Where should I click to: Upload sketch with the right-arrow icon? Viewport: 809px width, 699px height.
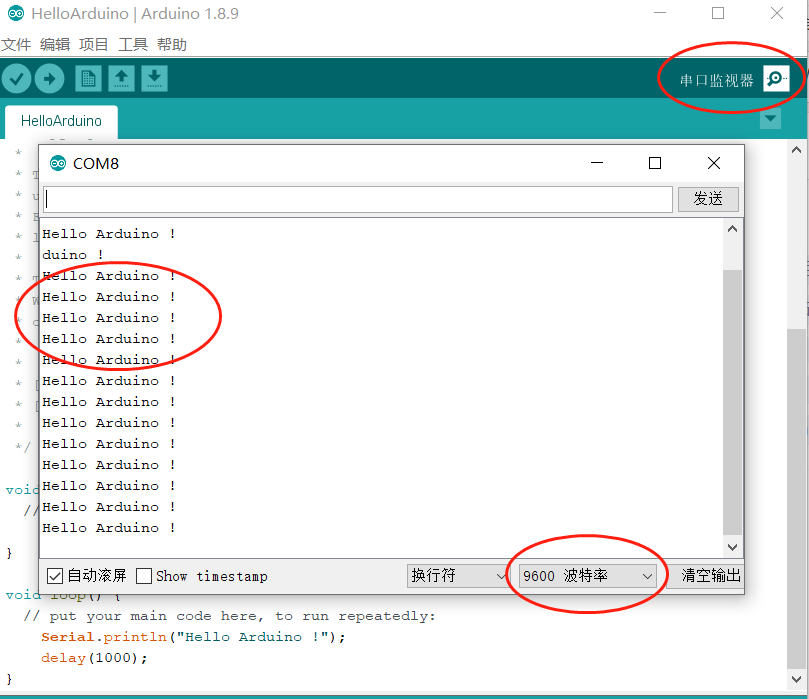tap(50, 78)
